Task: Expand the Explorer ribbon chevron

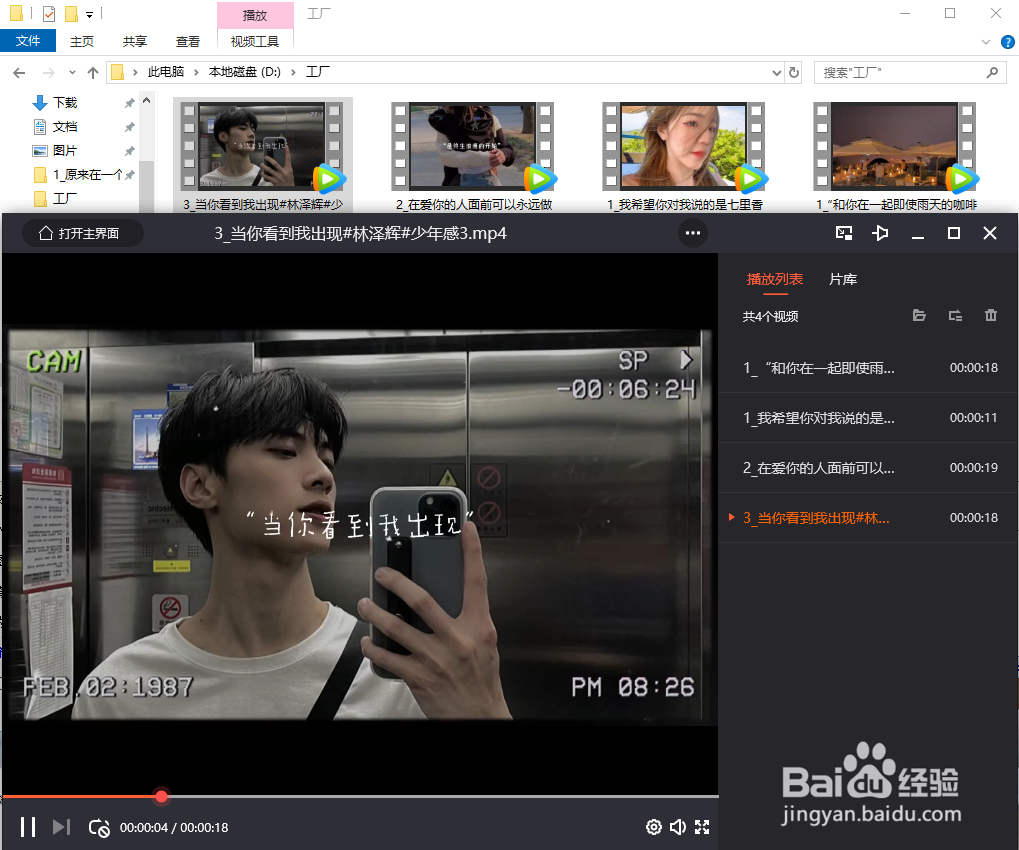Action: click(x=986, y=42)
